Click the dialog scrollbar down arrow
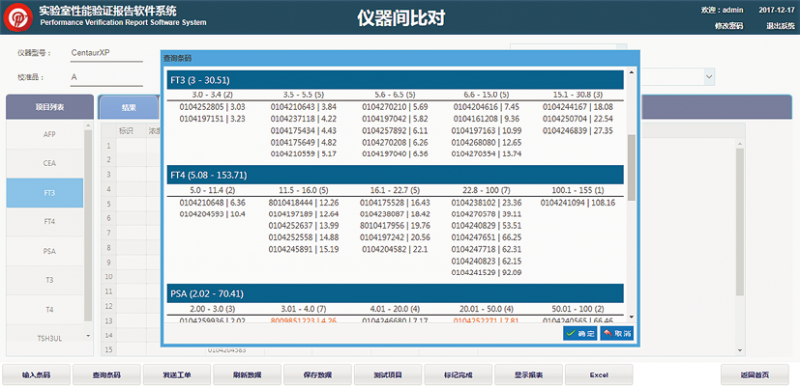The height and width of the screenshot is (387, 800). point(631,317)
